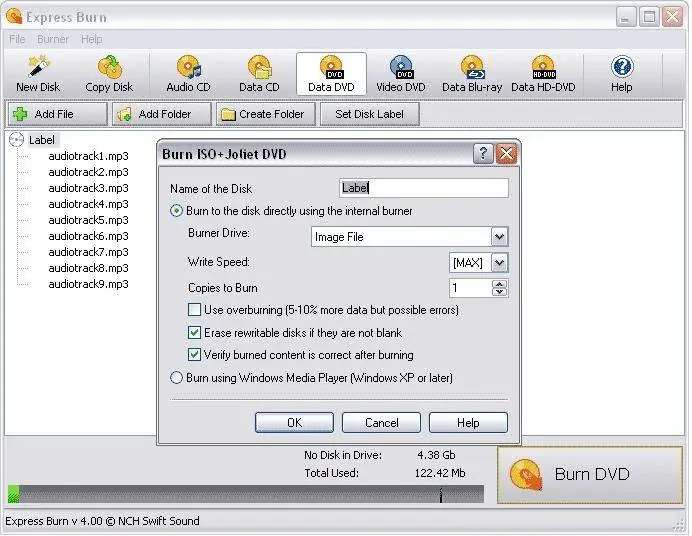Click Create Folder button
Screen dimensions: 692x536
(266, 114)
